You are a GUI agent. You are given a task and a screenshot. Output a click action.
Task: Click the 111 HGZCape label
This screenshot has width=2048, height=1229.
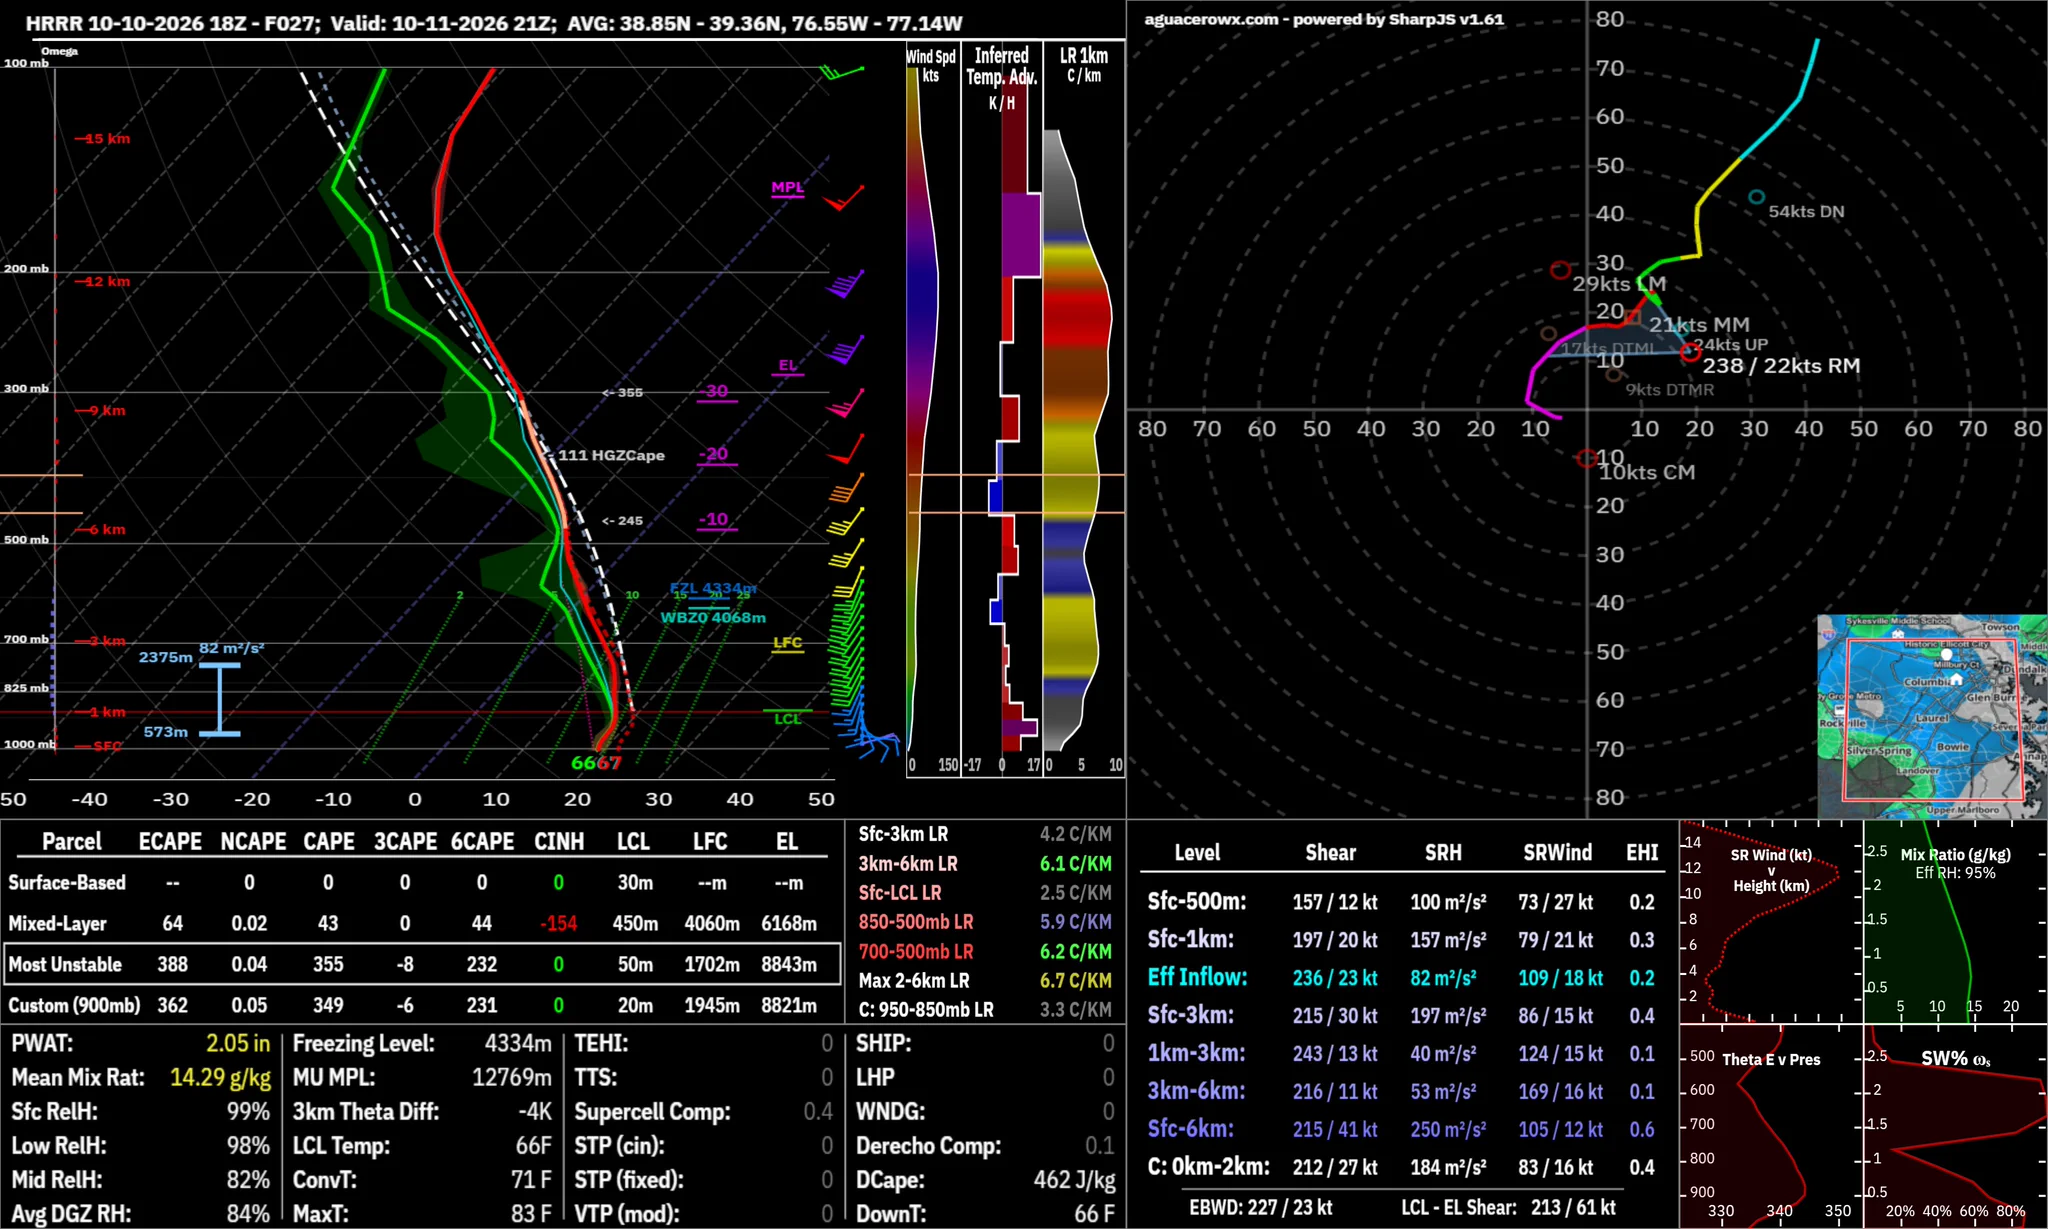pyautogui.click(x=611, y=455)
